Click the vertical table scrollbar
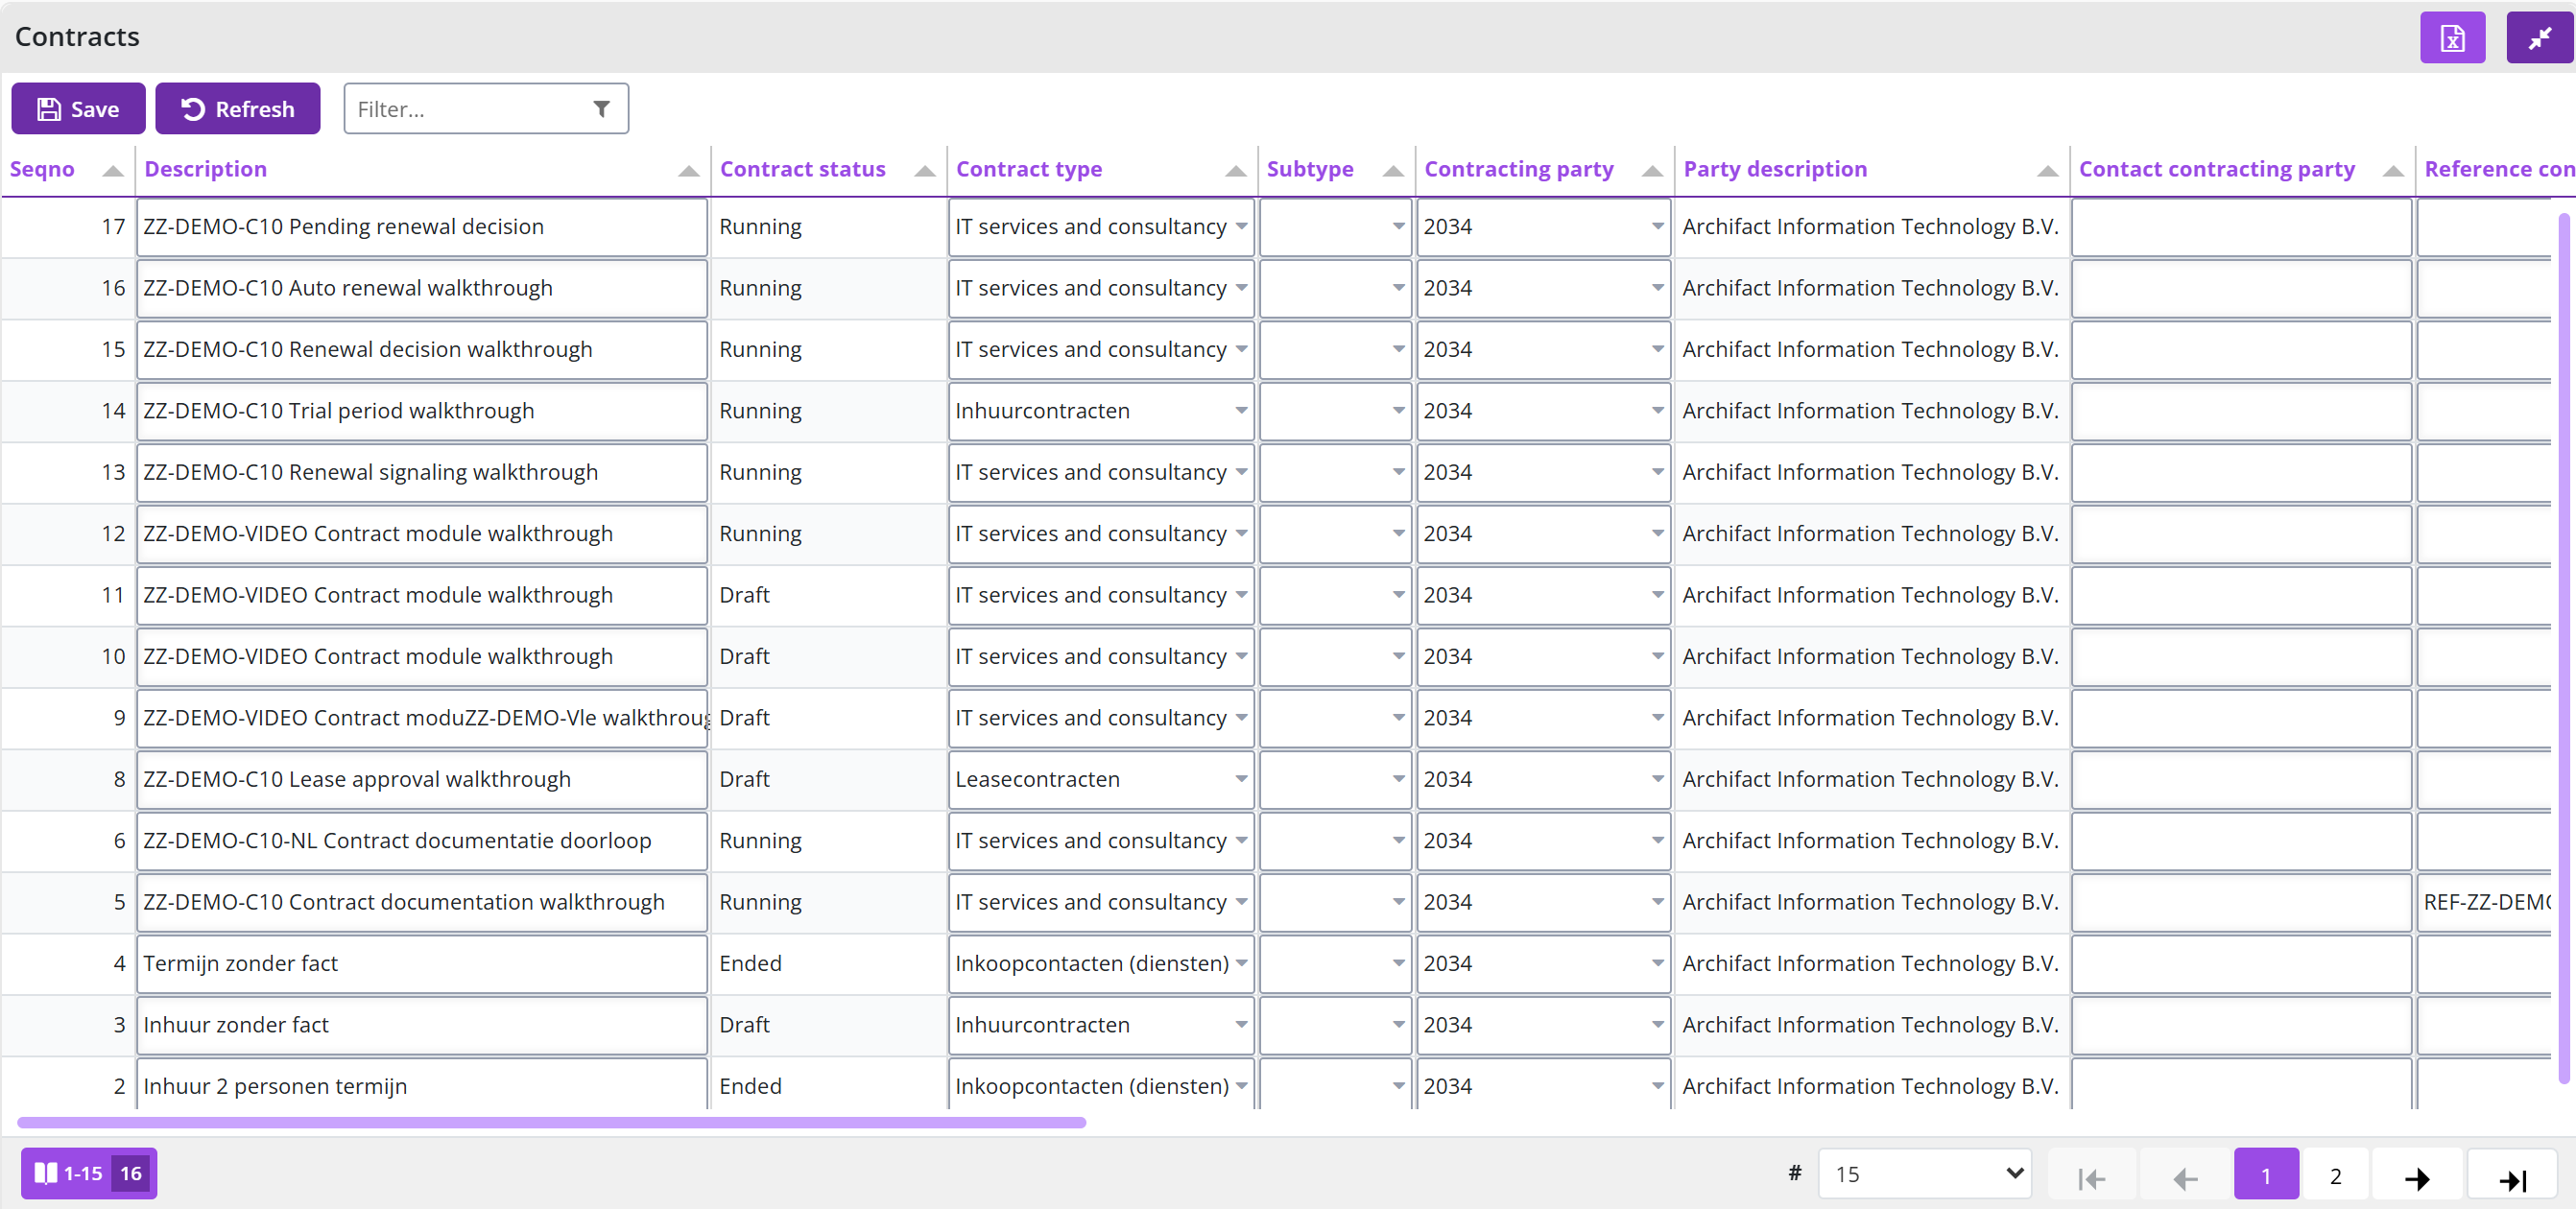This screenshot has width=2576, height=1209. click(2563, 648)
